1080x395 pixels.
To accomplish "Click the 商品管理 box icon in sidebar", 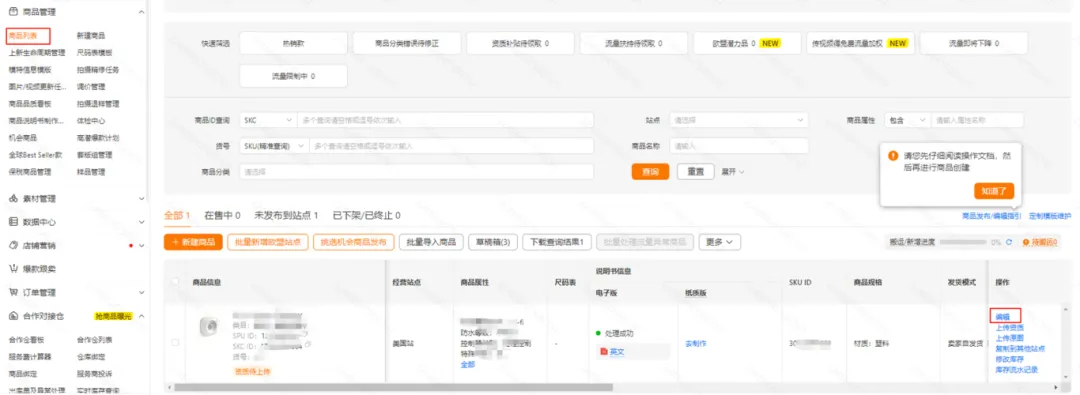I will click(x=12, y=12).
